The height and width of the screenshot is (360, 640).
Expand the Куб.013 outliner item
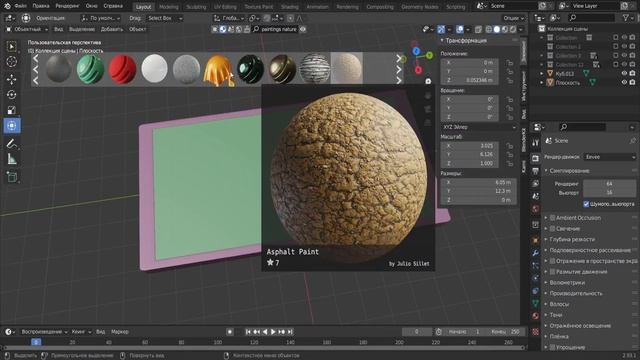tap(542, 73)
